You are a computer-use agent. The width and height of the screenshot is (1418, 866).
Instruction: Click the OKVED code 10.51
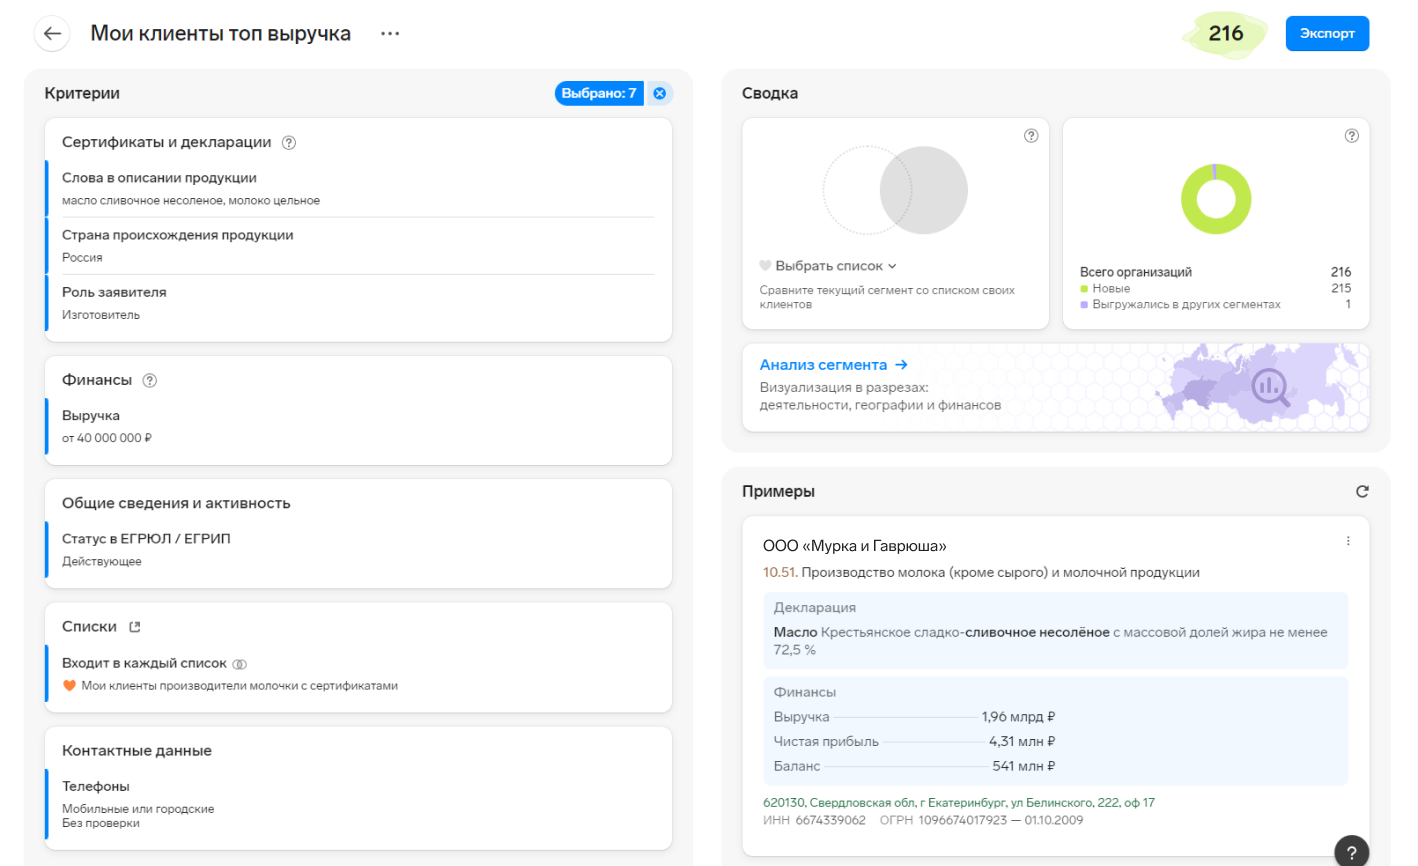(780, 573)
